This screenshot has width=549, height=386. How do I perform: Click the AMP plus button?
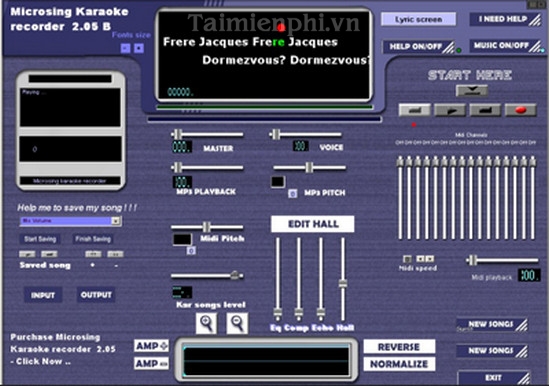point(151,346)
